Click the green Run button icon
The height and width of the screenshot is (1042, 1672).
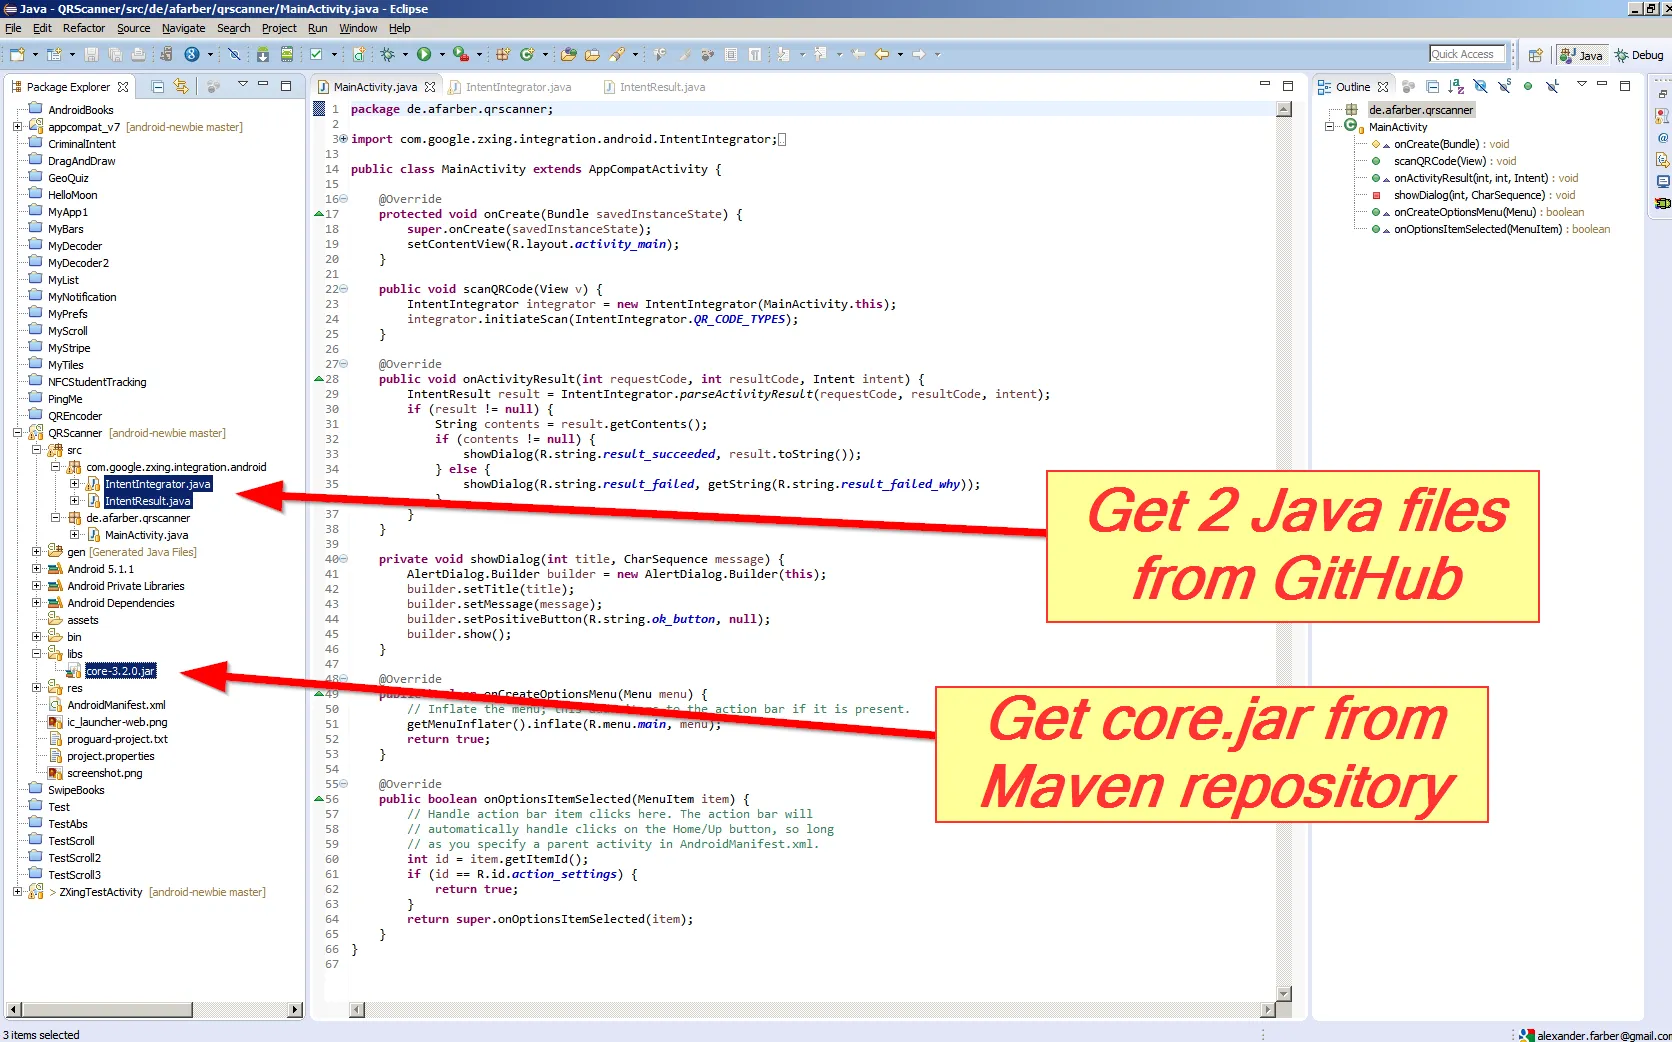point(424,54)
